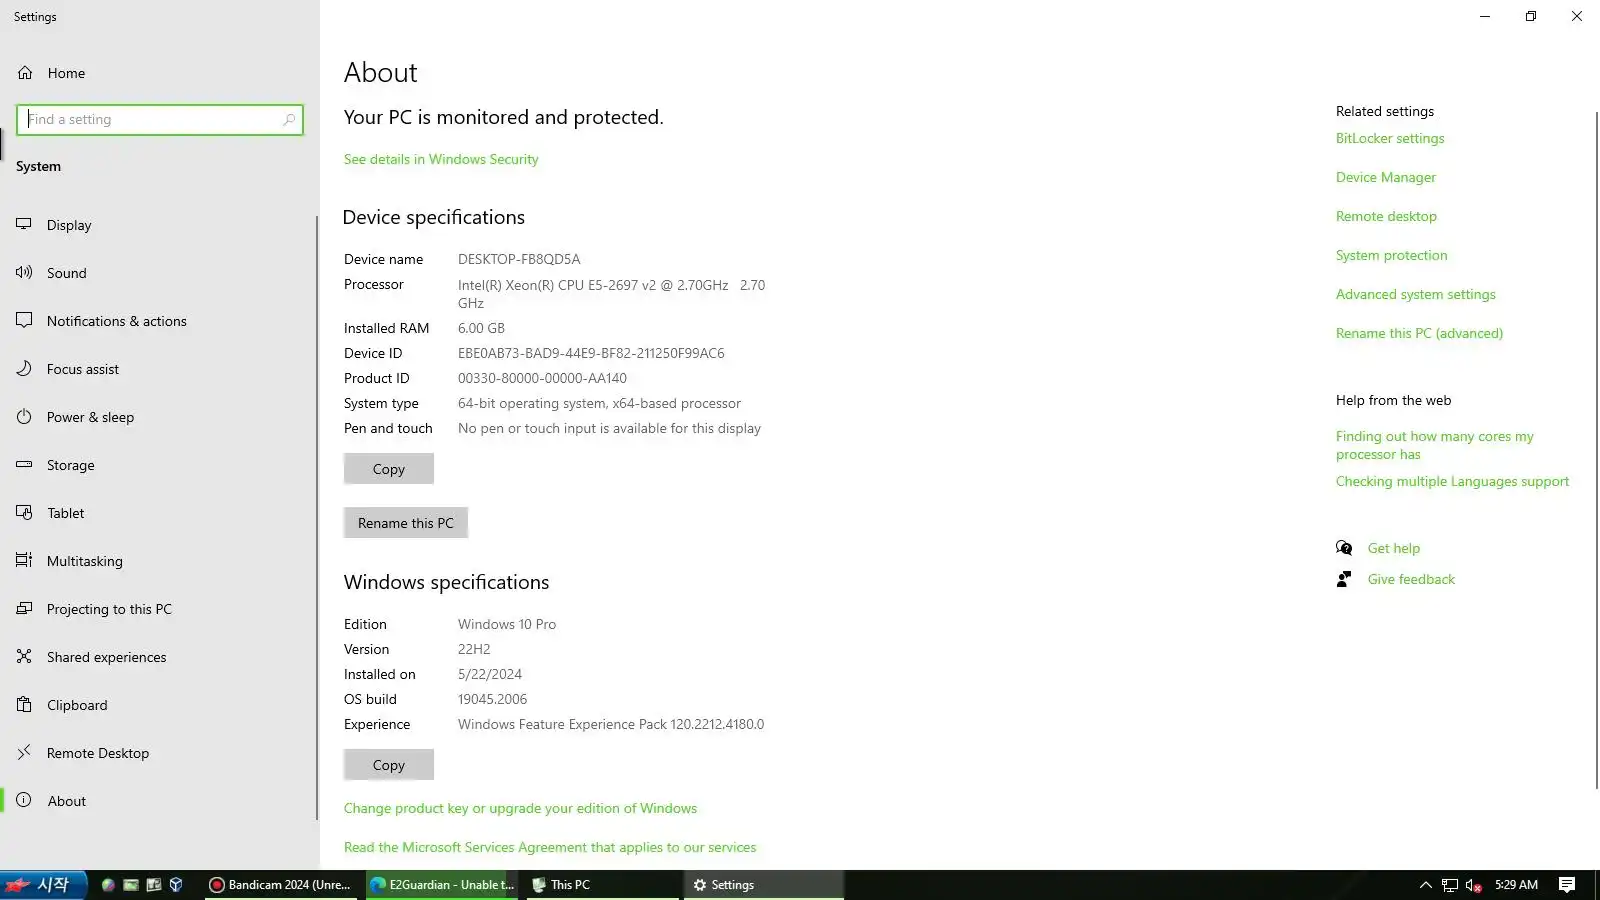1600x900 pixels.
Task: Click the Home house icon
Action: click(25, 73)
